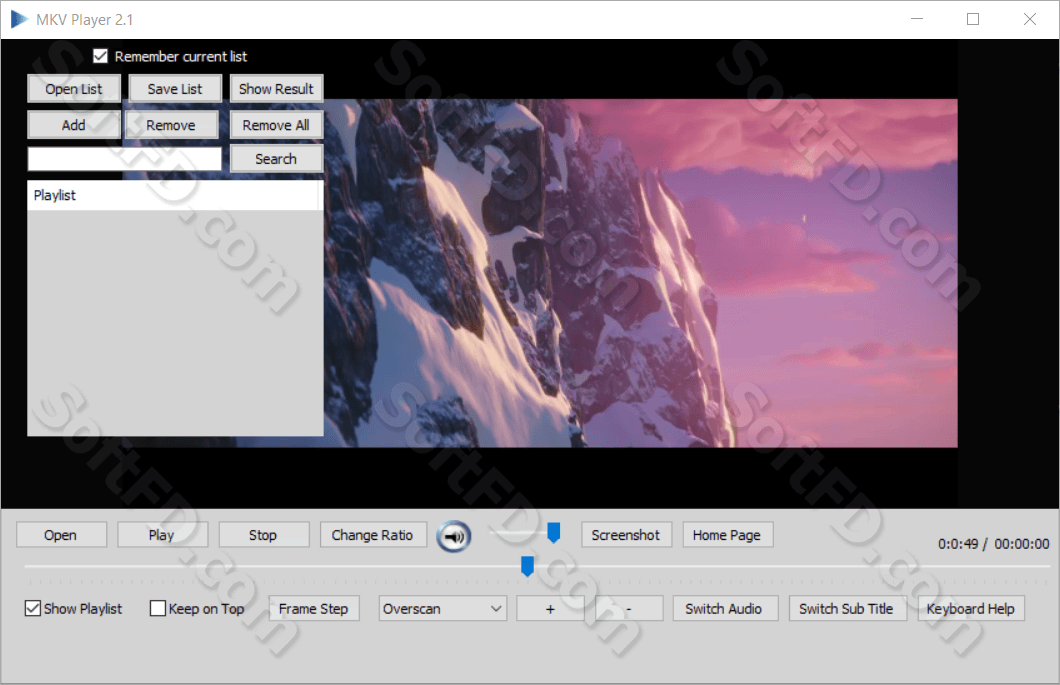Click the minus button for overscan
Image resolution: width=1060 pixels, height=685 pixels.
point(629,609)
